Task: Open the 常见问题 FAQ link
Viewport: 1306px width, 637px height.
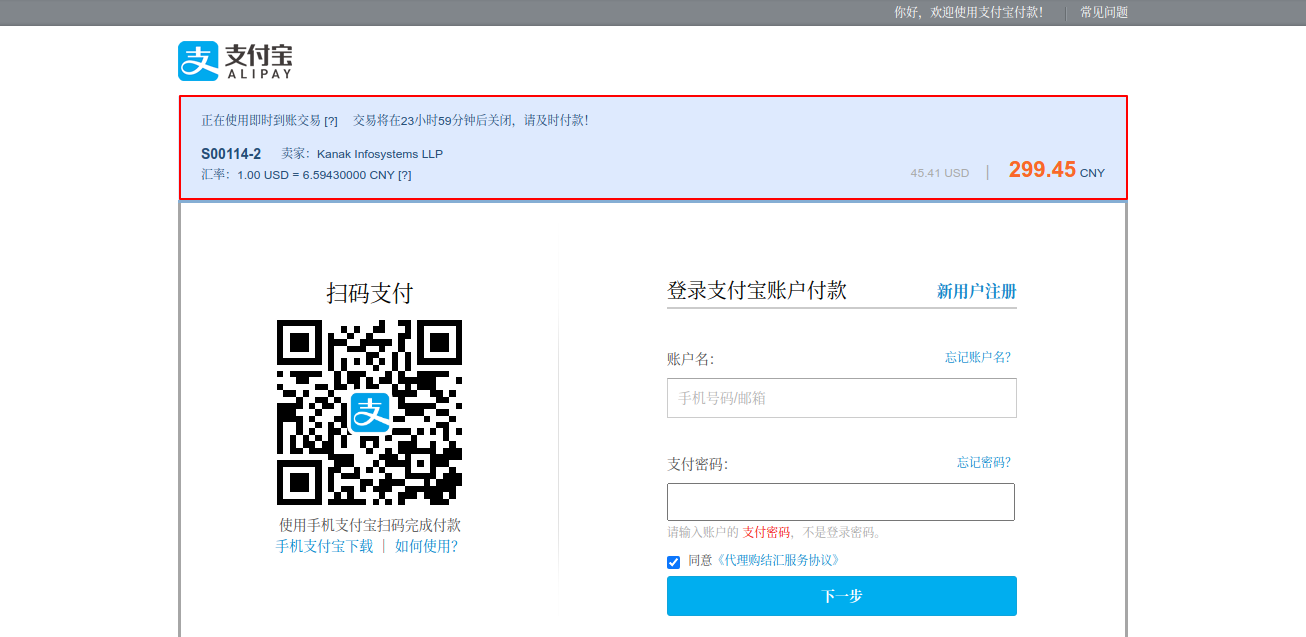Action: click(x=1104, y=12)
